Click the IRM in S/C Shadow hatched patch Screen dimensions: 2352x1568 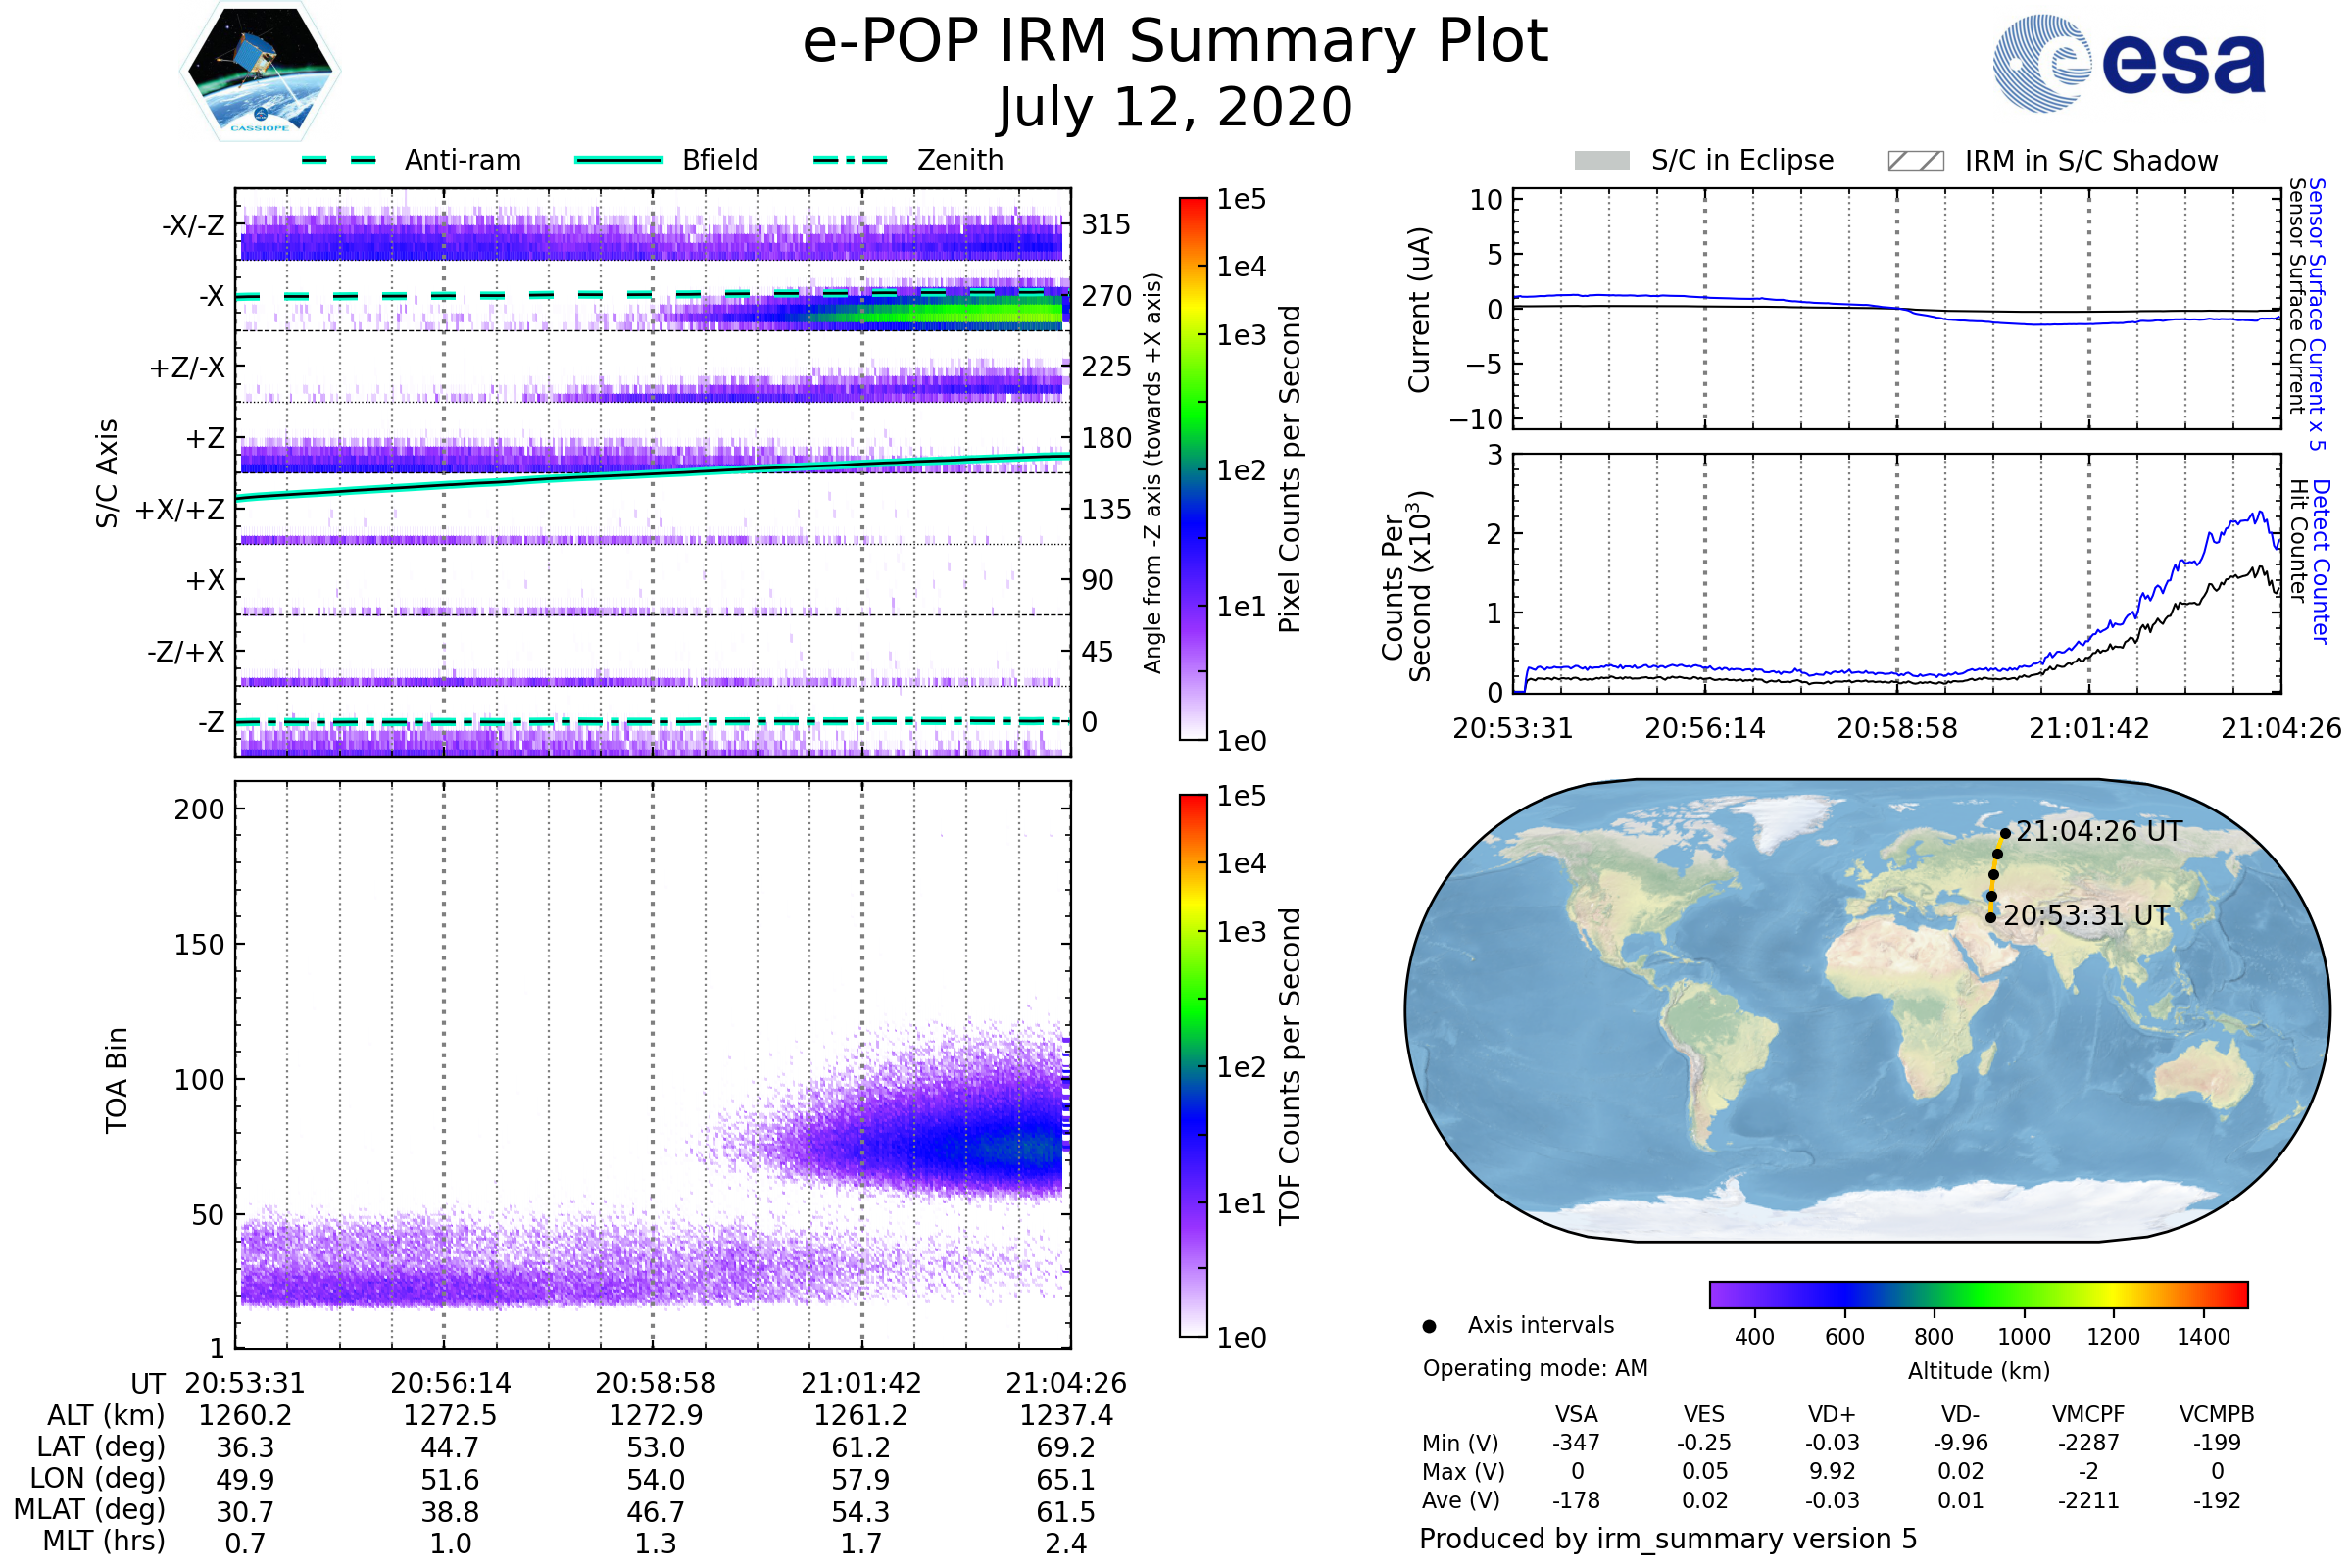[1915, 161]
